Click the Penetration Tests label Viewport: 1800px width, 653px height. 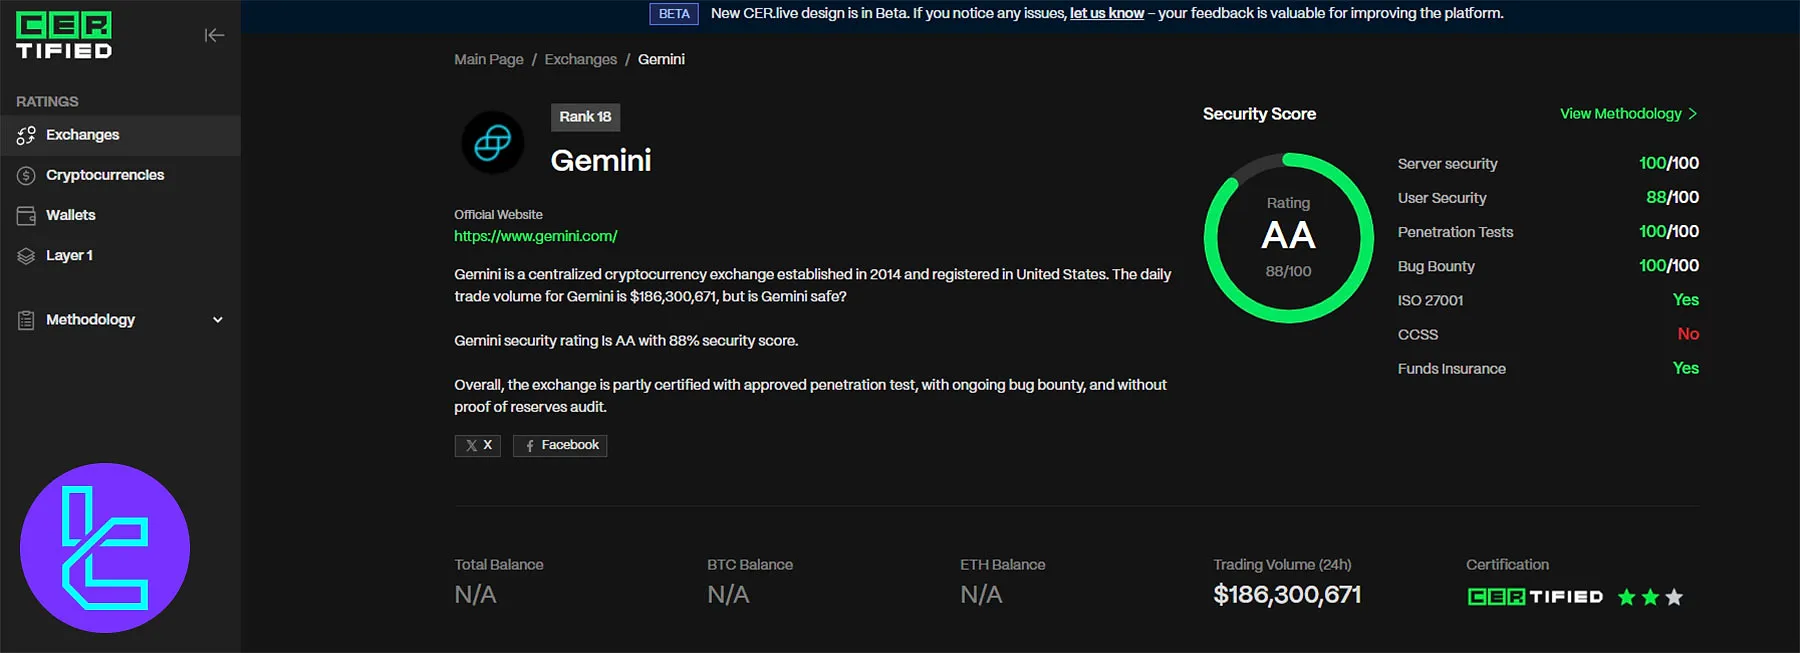coord(1455,232)
